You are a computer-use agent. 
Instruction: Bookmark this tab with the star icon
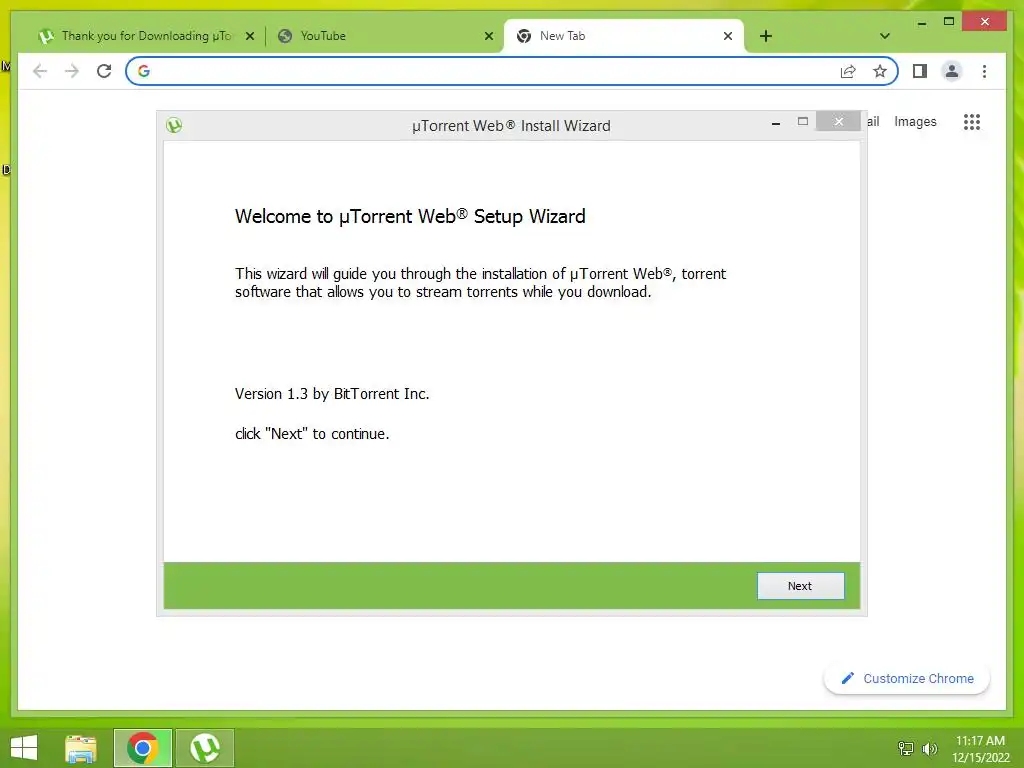[x=880, y=71]
